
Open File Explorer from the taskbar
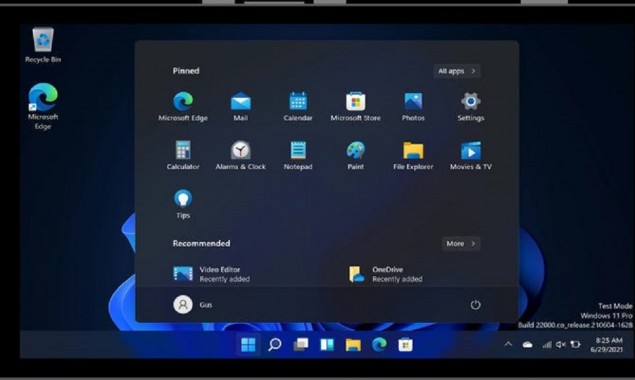[x=353, y=345]
